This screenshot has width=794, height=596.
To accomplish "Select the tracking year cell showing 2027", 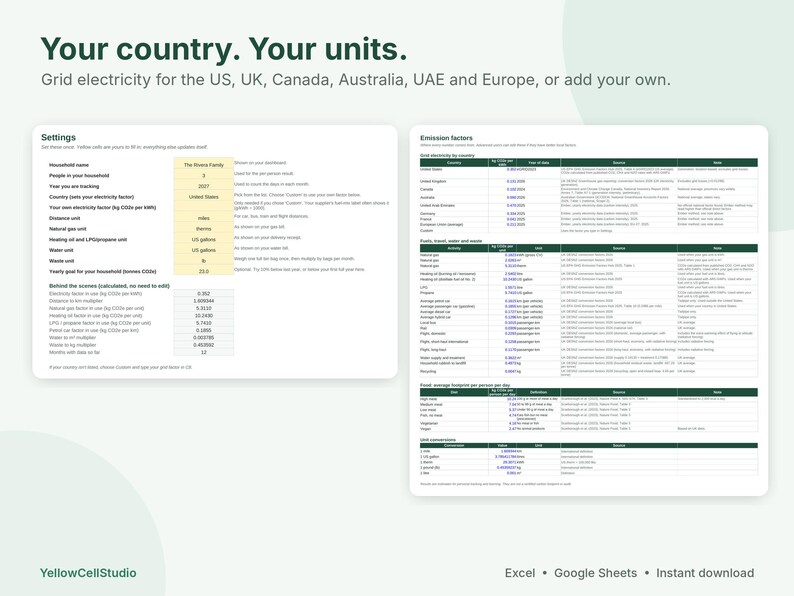I will coord(204,186).
